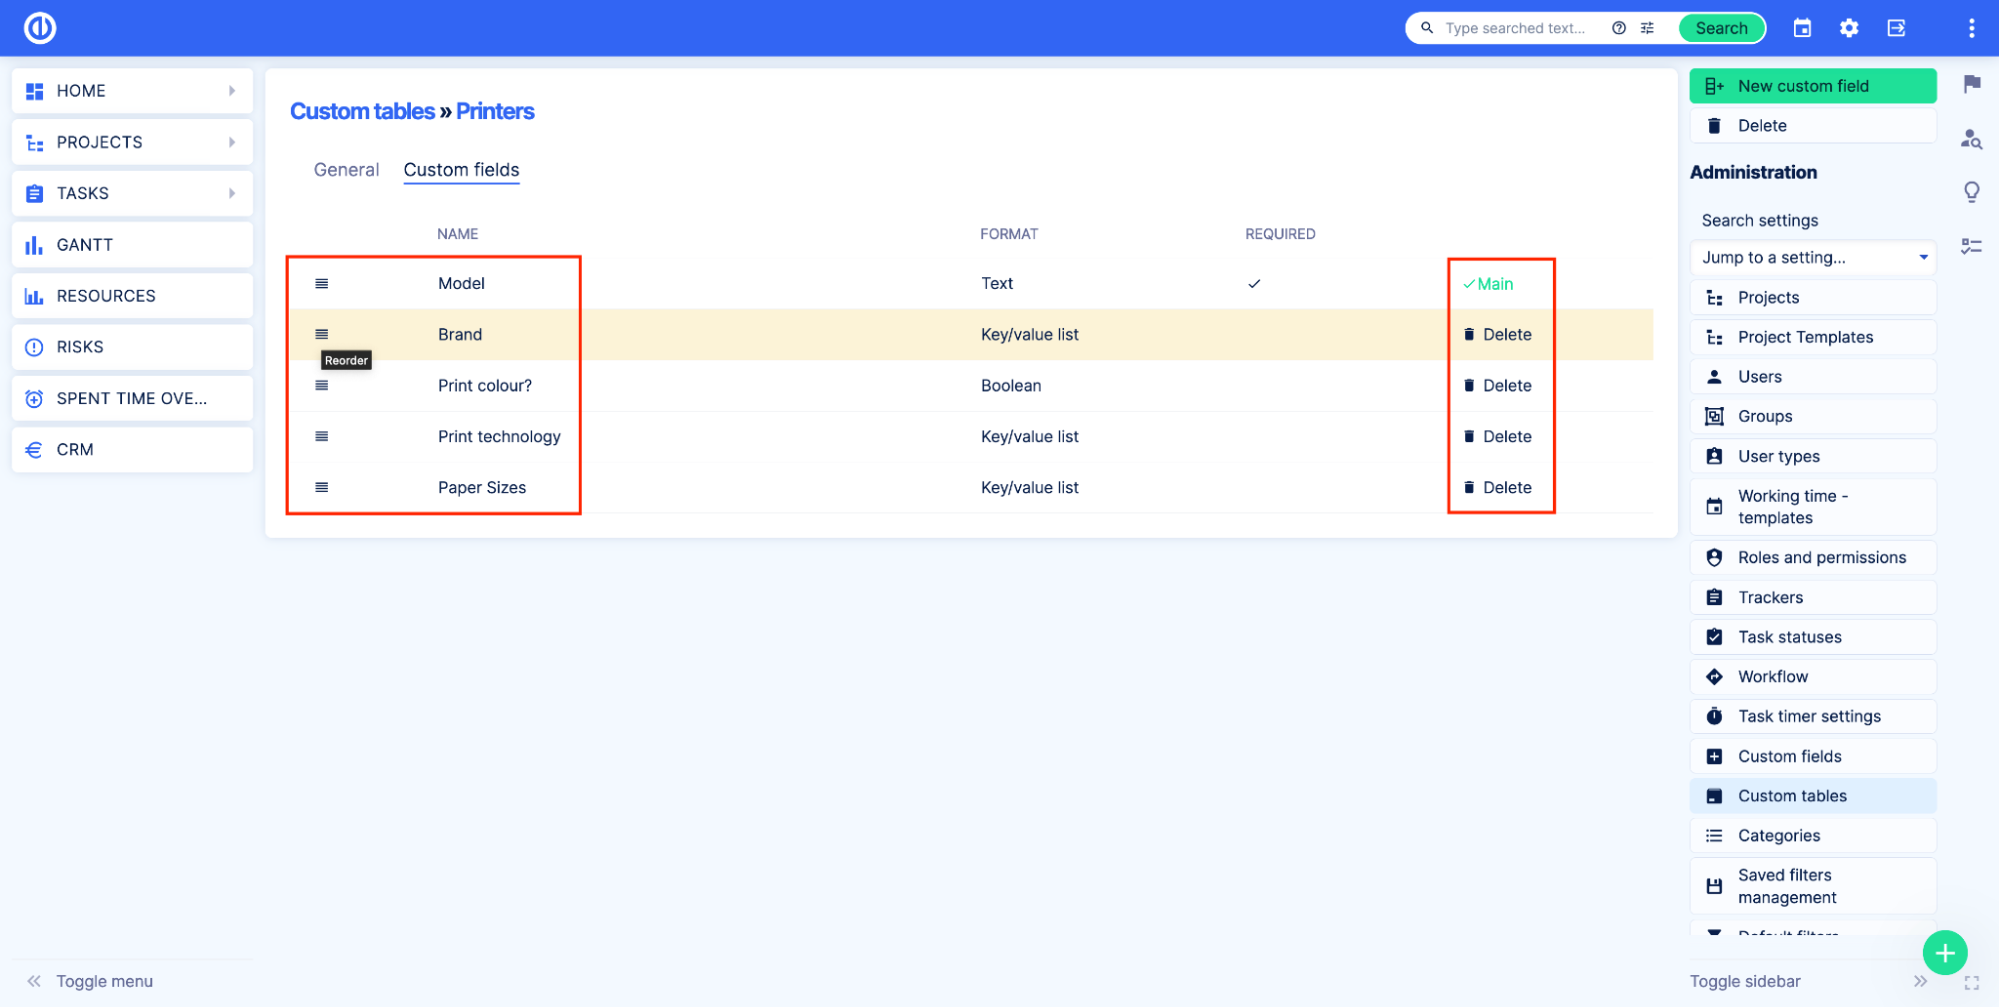Open the Jump to a setting dropdown

(1812, 258)
